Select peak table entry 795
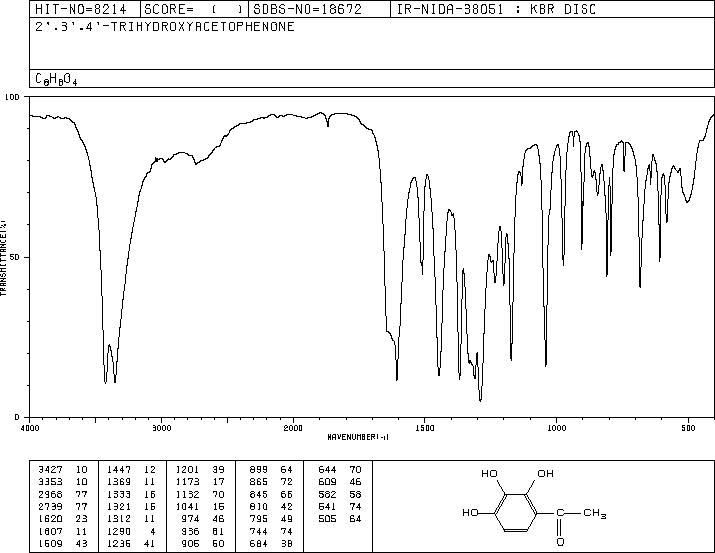 (259, 519)
